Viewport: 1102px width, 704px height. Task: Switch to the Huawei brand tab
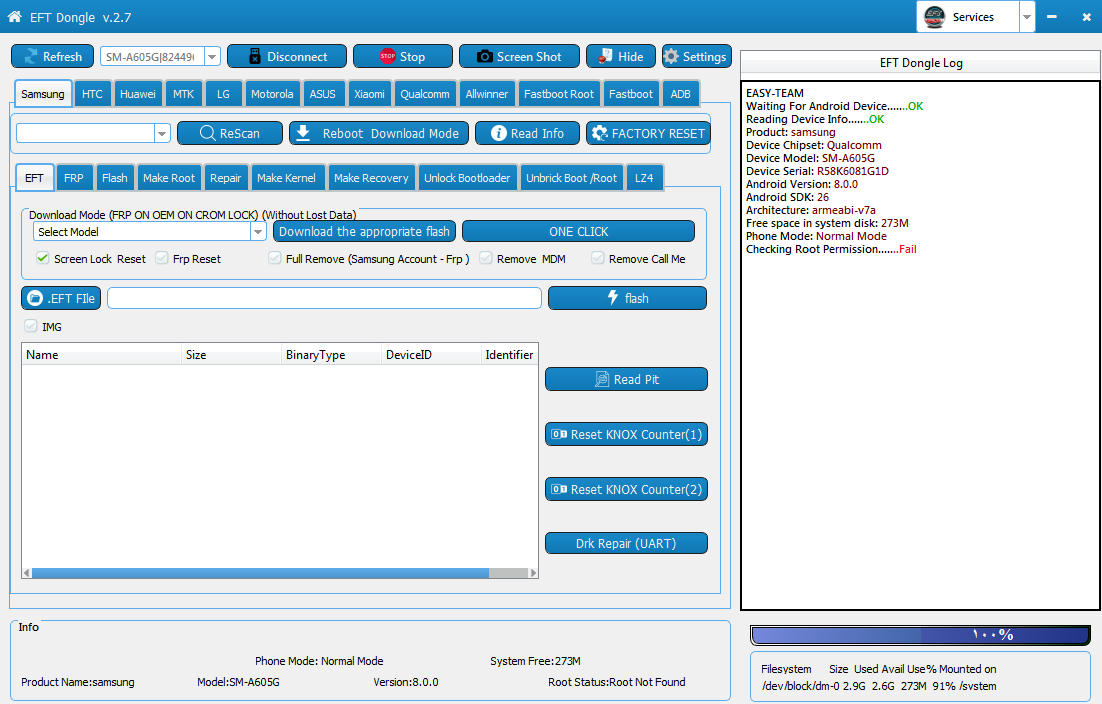138,93
